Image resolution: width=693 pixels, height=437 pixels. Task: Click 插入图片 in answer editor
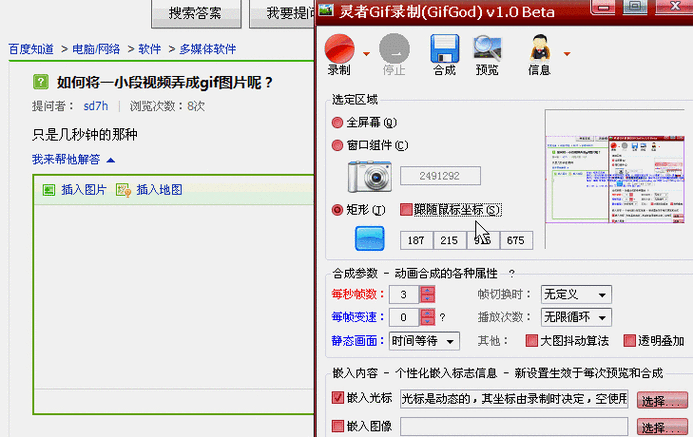coord(75,190)
